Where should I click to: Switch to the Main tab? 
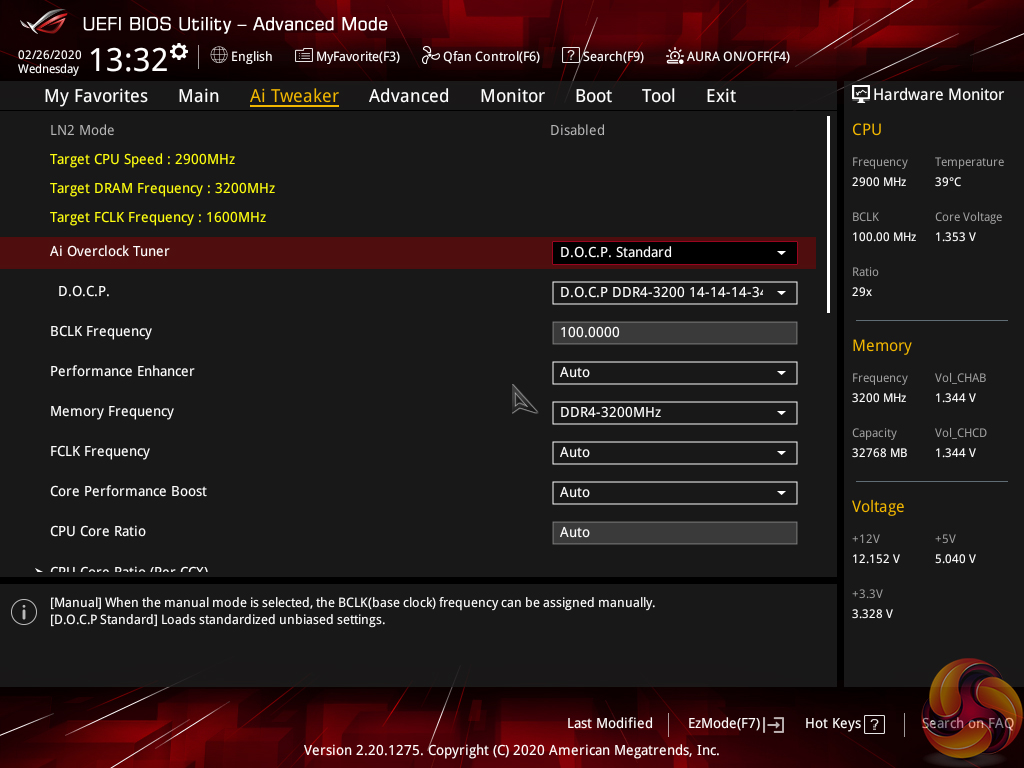(199, 96)
